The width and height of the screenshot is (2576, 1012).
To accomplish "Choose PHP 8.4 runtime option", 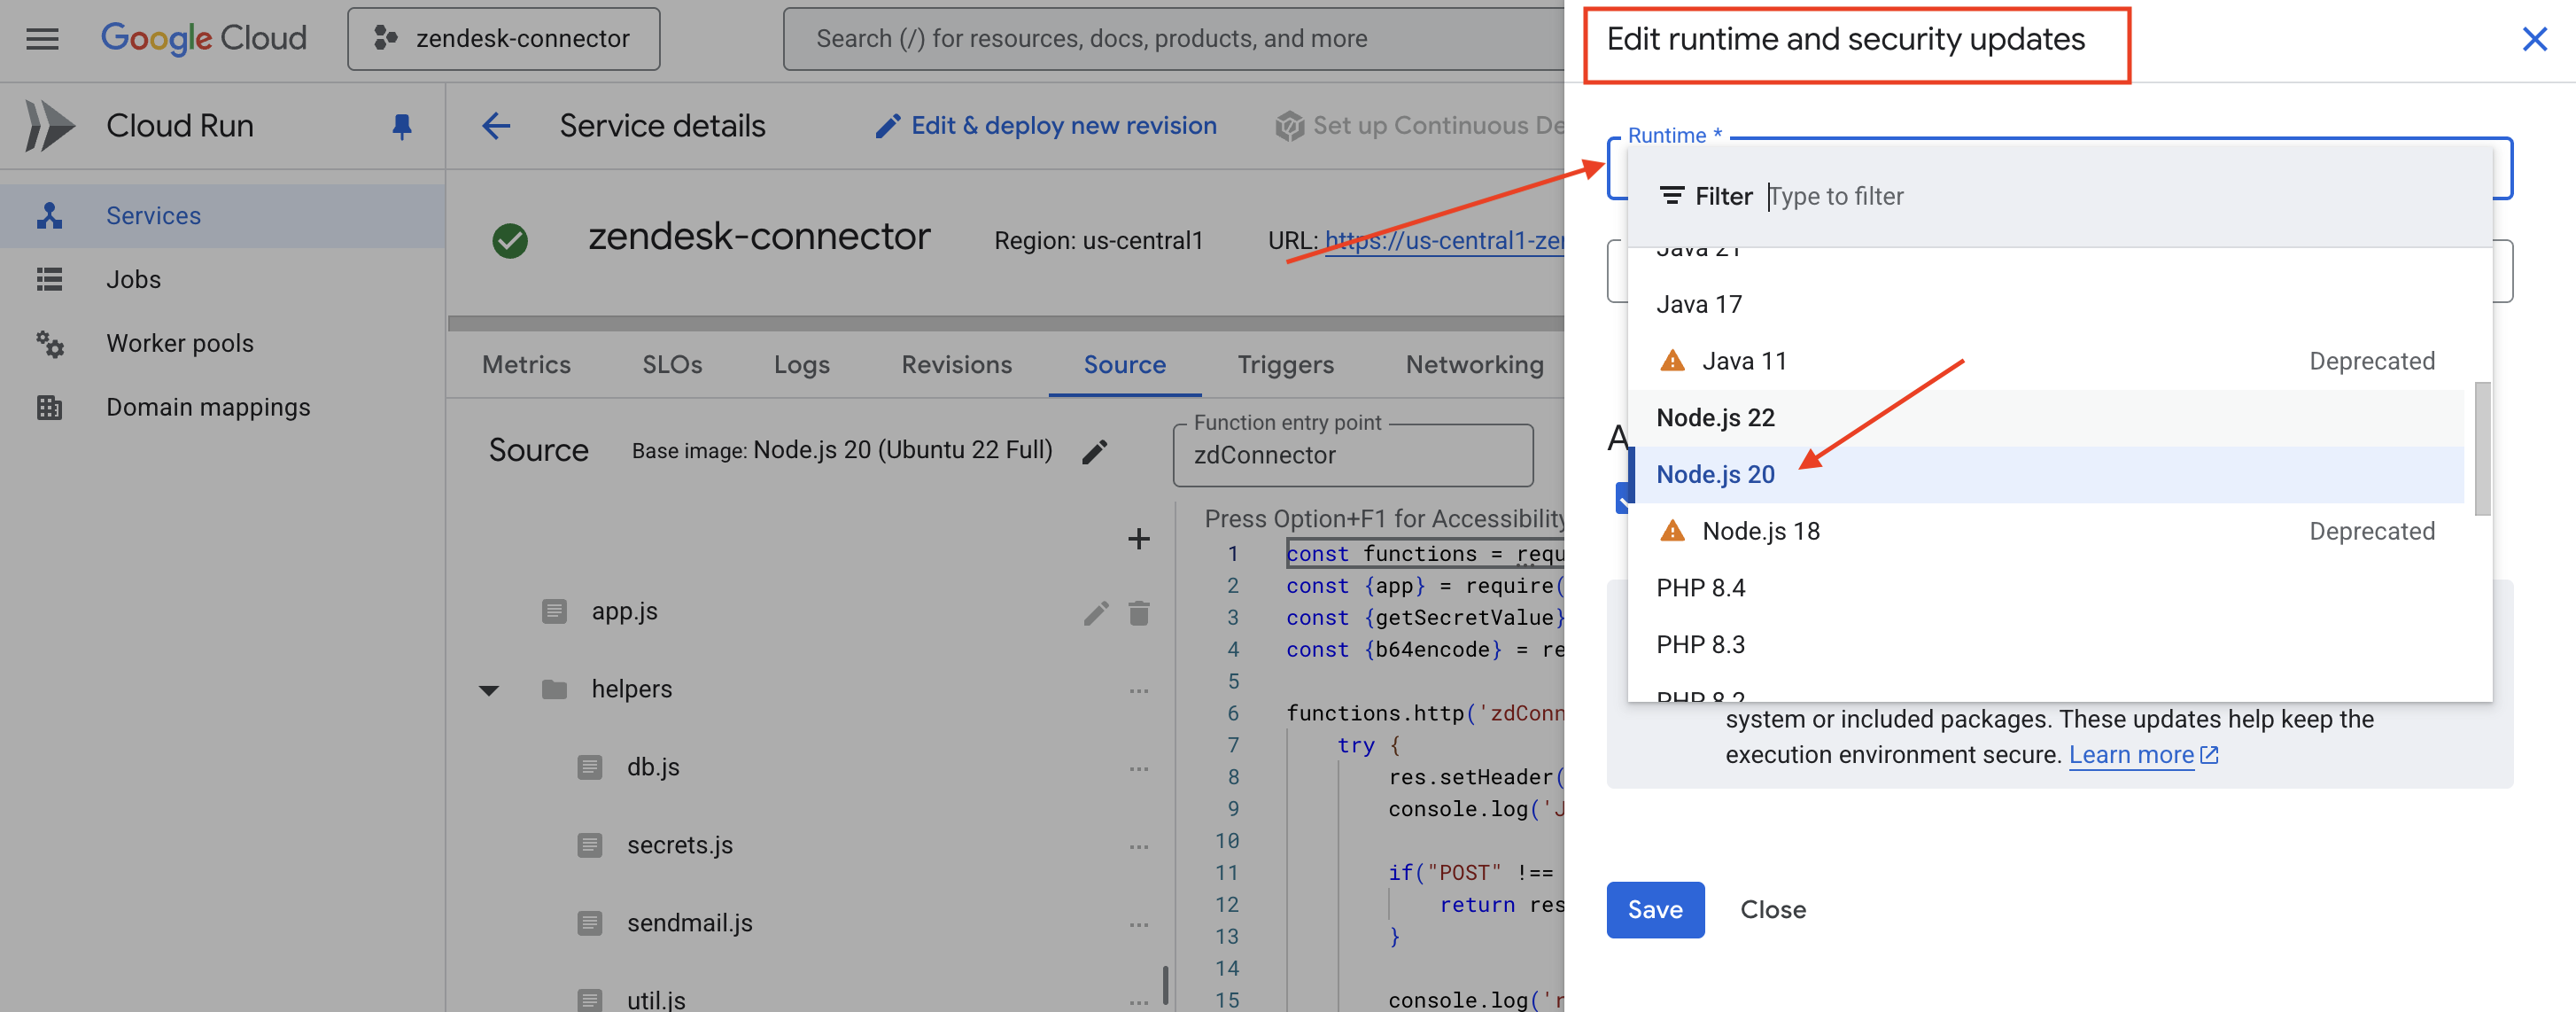I will coord(1700,588).
